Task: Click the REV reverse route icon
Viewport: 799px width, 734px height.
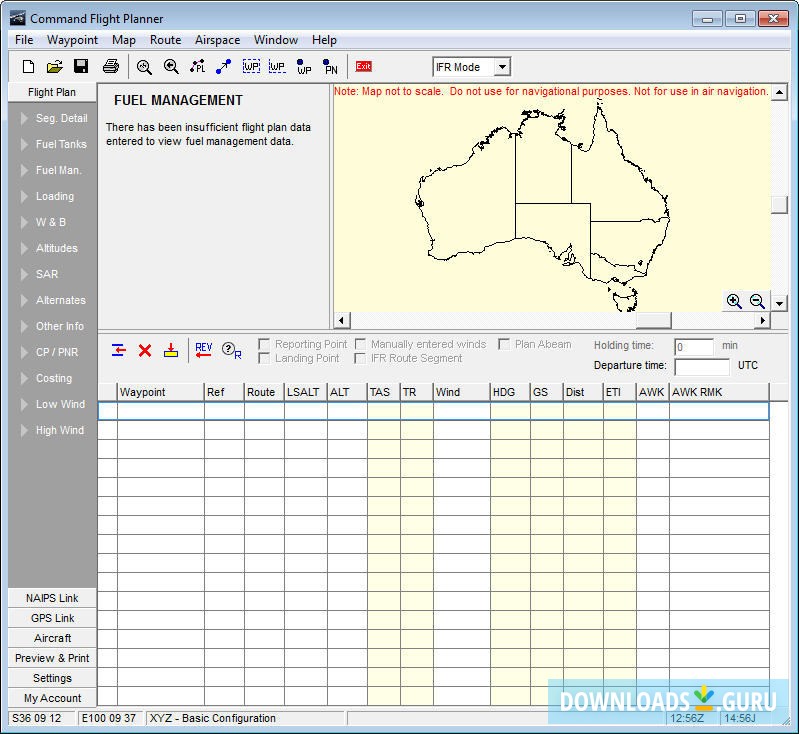Action: (203, 350)
